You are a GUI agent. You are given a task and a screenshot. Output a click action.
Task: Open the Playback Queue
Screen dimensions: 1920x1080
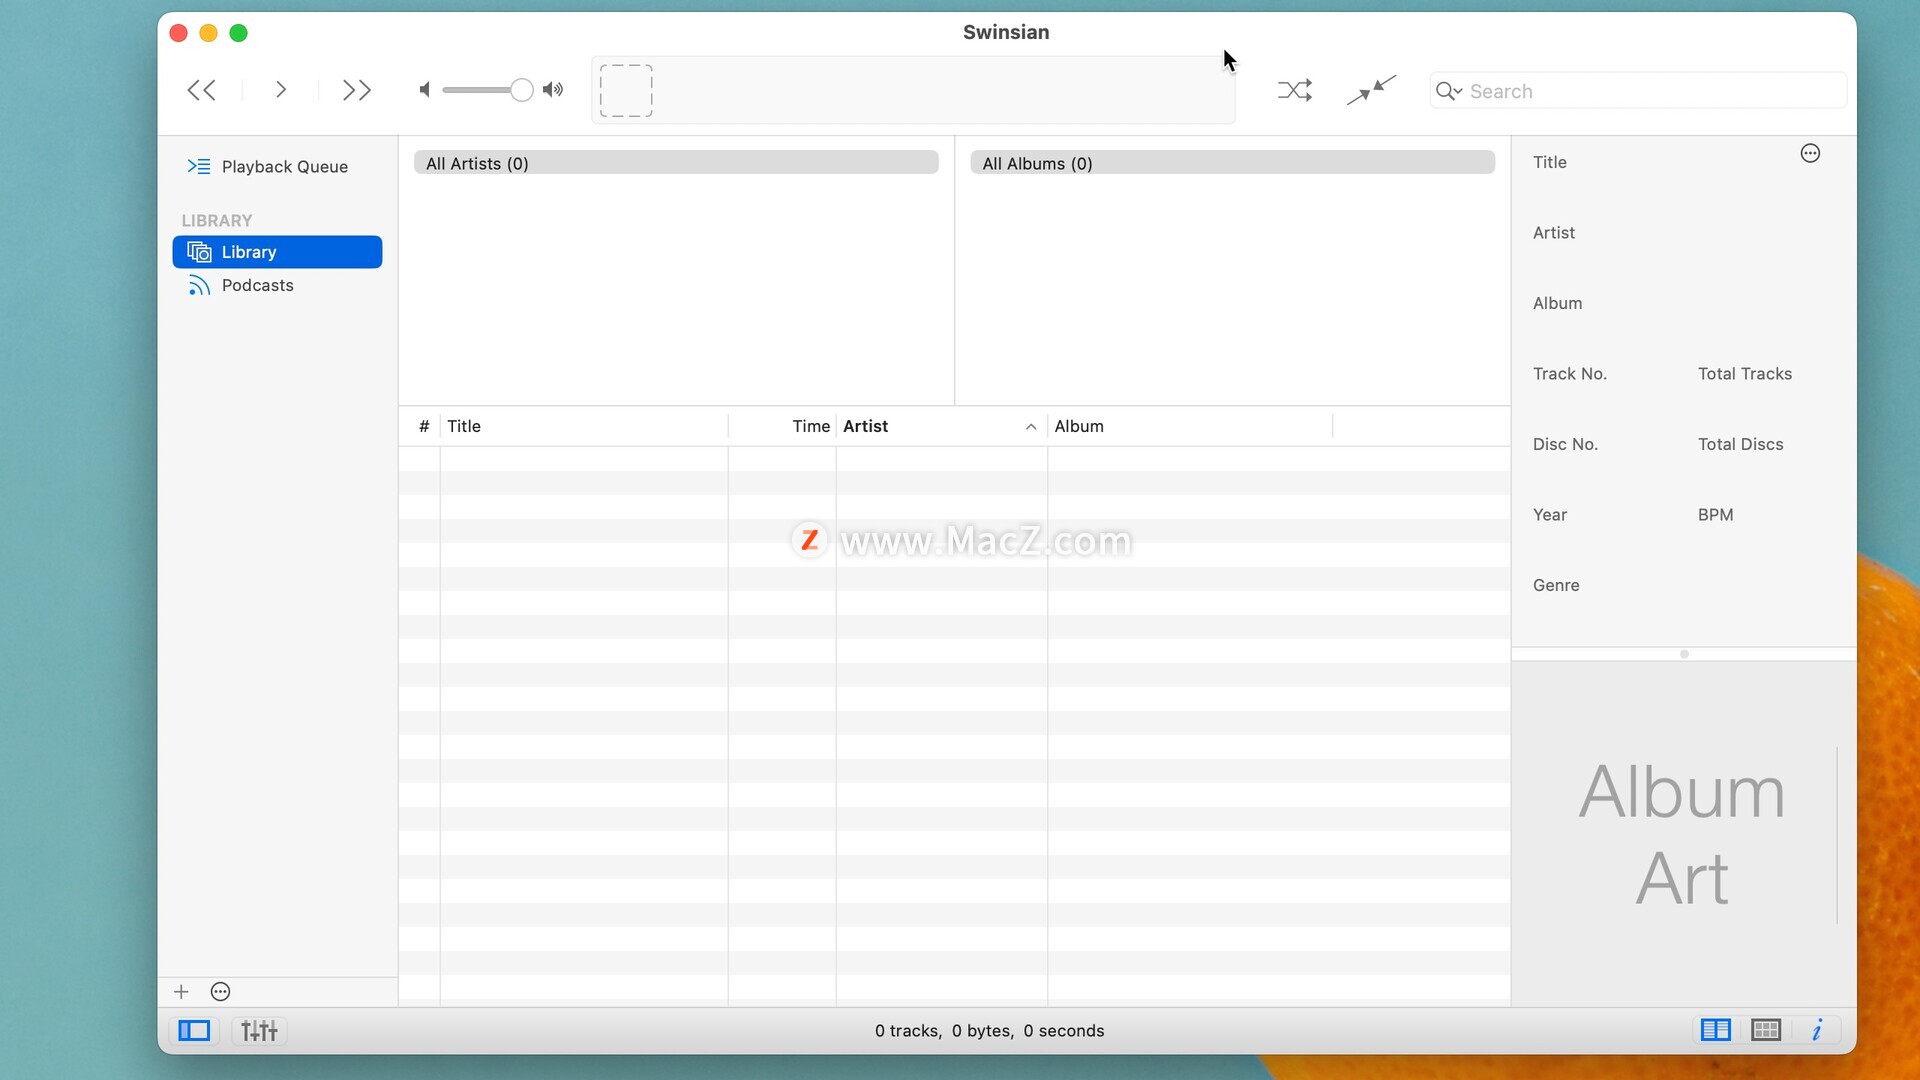(278, 167)
